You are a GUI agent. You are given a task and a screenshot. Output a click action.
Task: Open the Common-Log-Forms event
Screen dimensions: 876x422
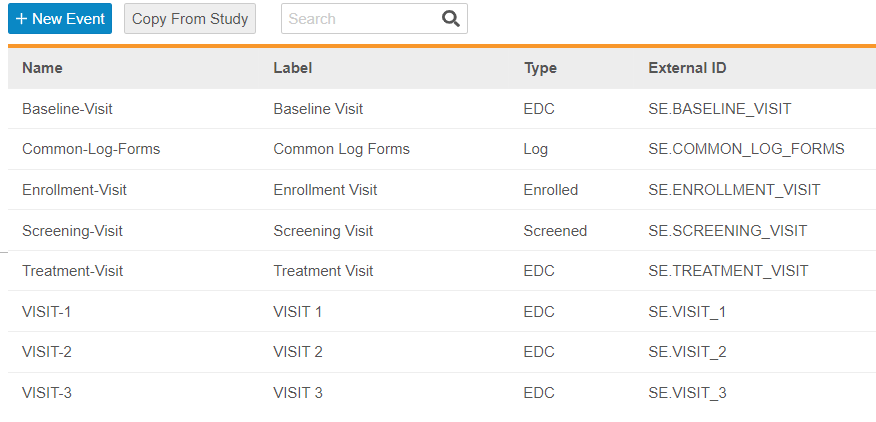point(91,149)
